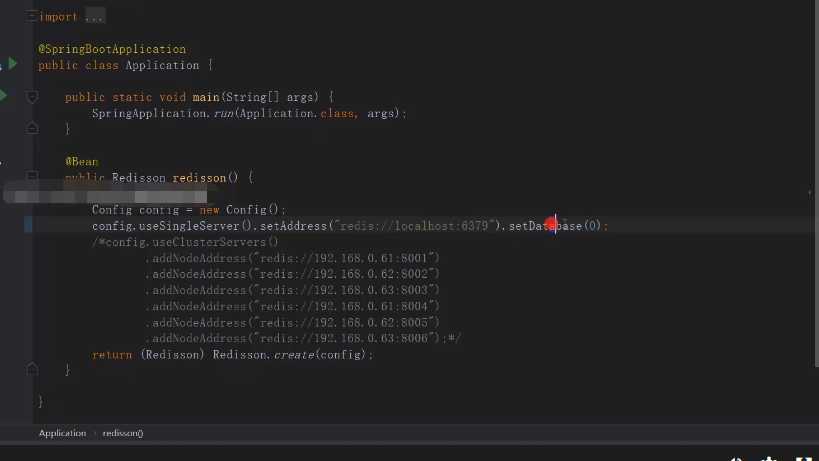This screenshot has height=461, width=819.
Task: Click the commented config.useClusterServers() line
Action: (185, 242)
